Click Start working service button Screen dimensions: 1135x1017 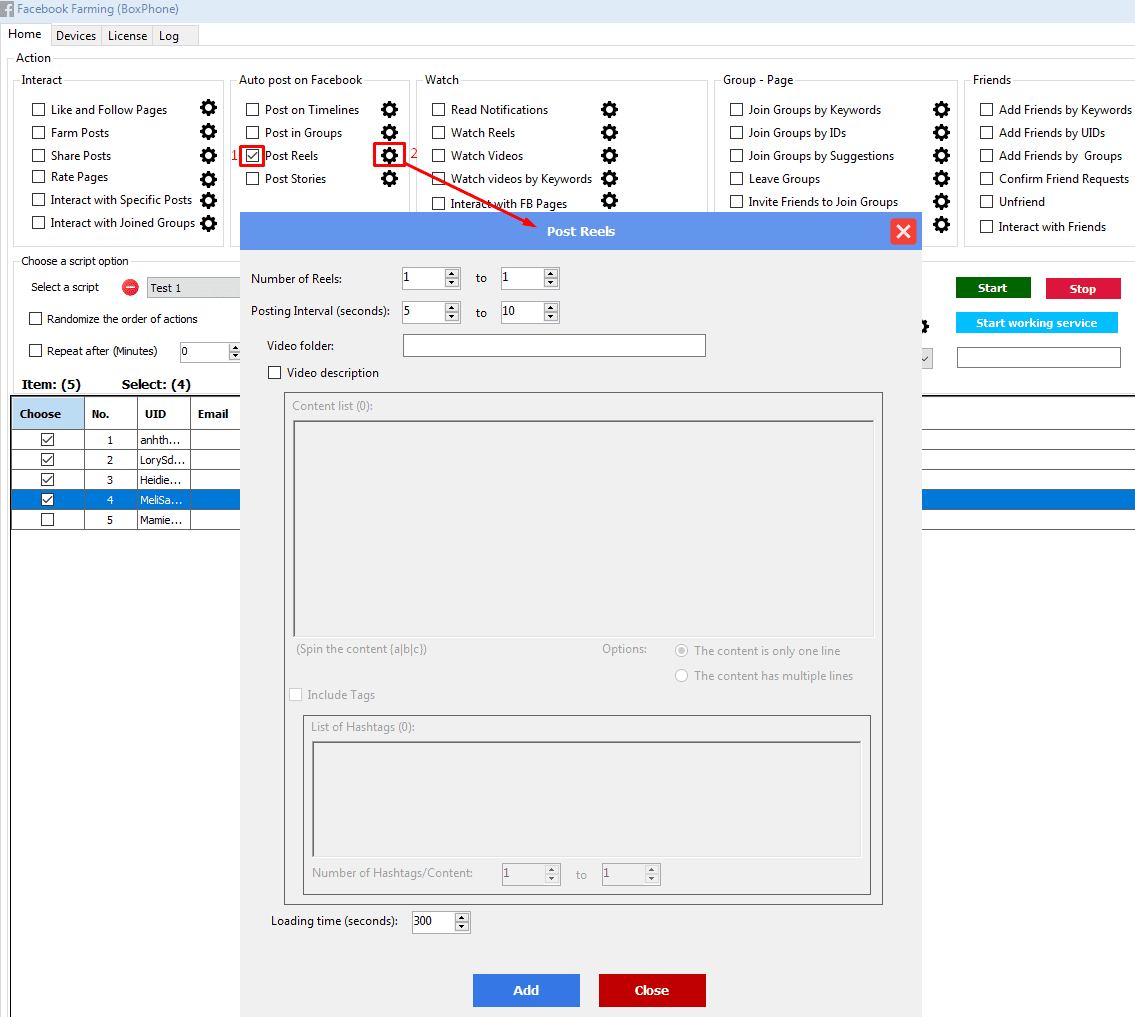[1037, 323]
